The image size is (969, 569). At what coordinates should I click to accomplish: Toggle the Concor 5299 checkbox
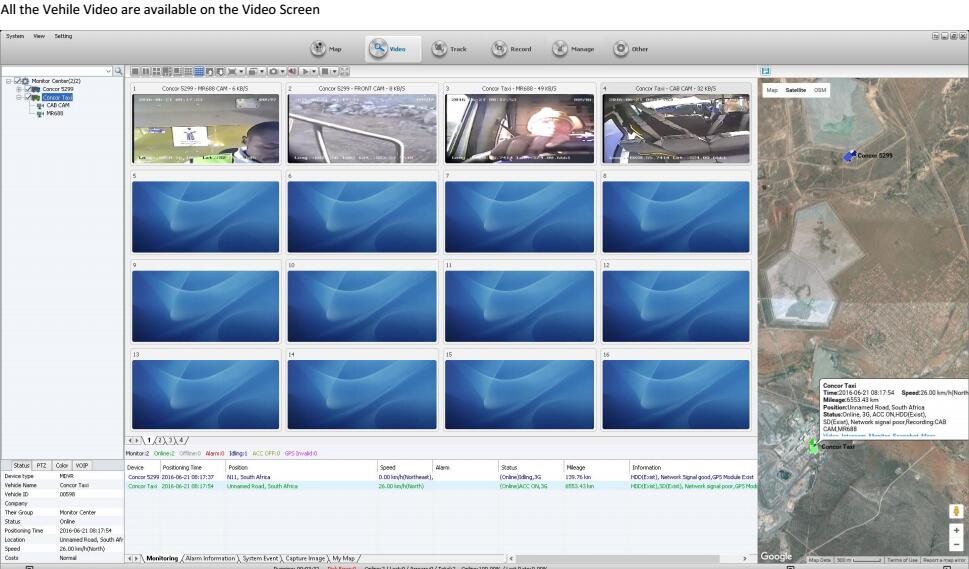tap(28, 89)
